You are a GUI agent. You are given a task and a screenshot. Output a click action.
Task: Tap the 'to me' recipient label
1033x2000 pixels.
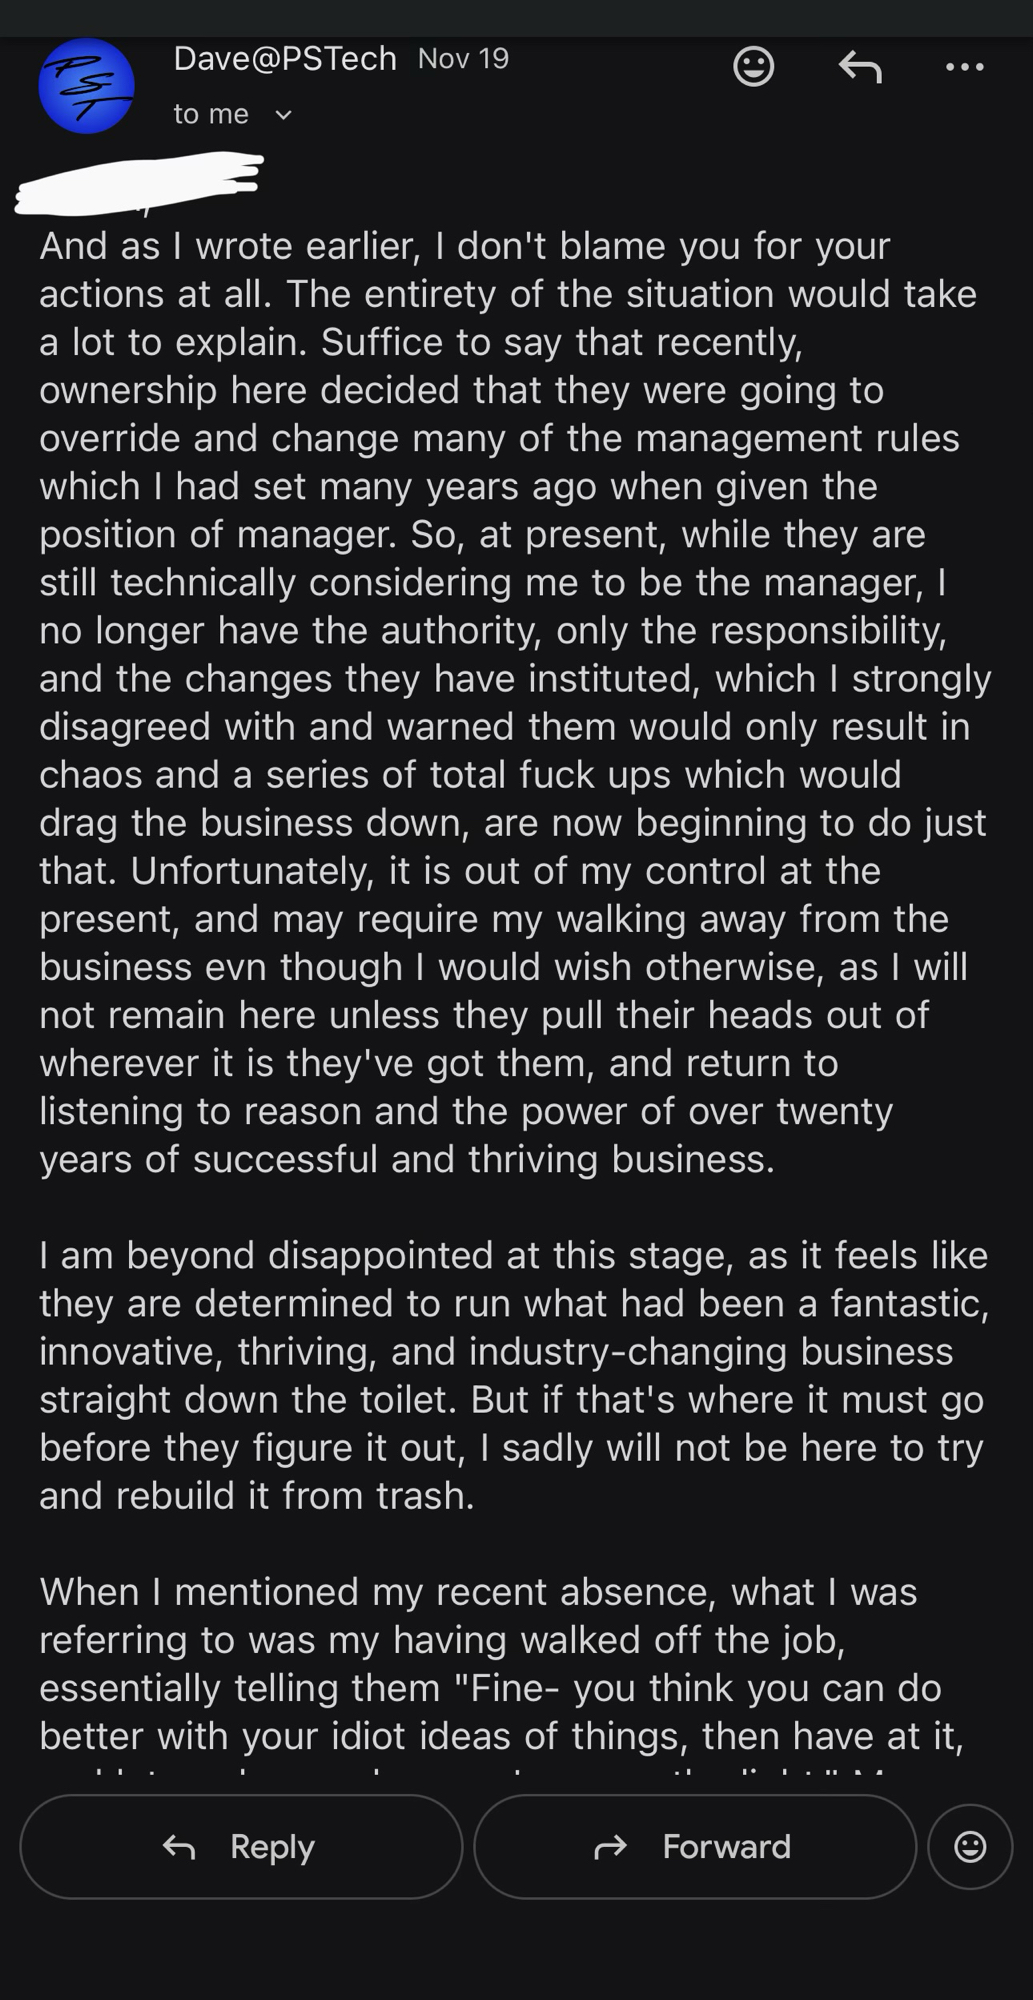[x=211, y=114]
